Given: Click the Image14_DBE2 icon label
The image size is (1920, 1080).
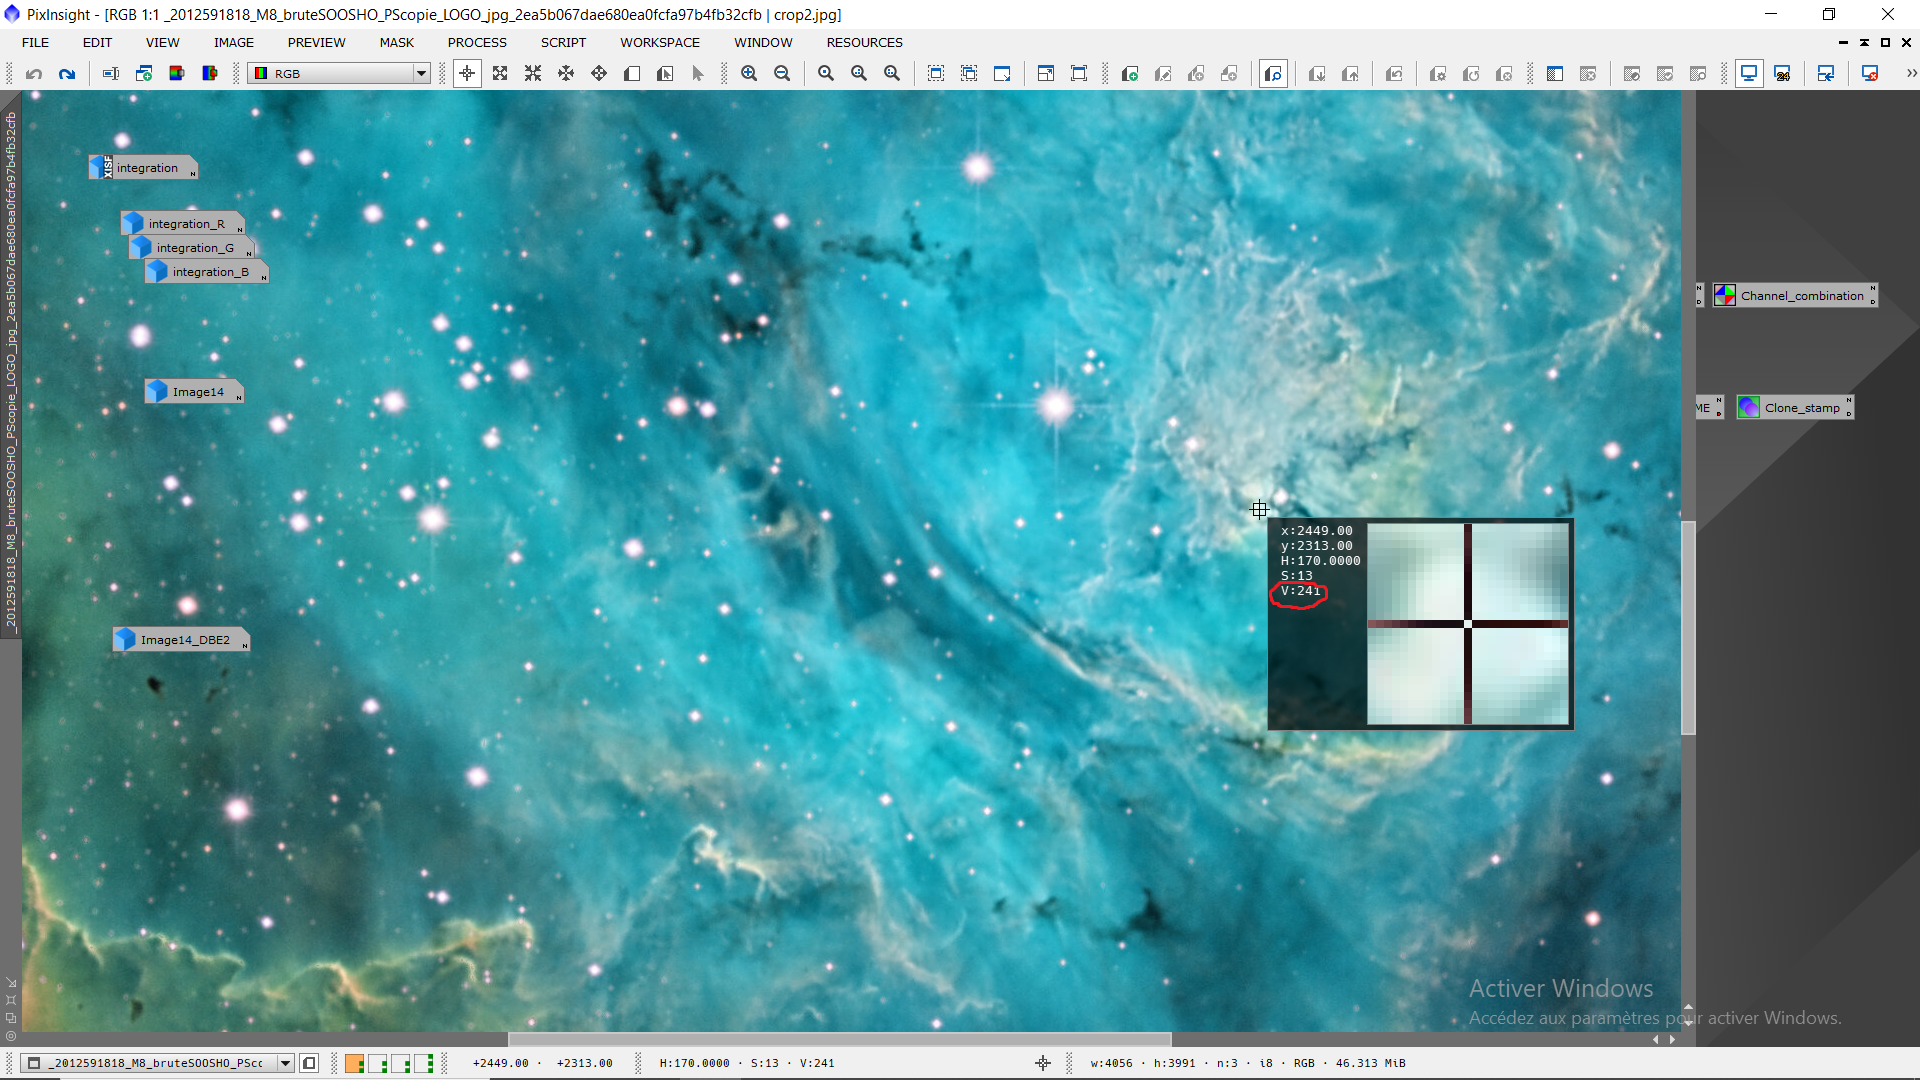Looking at the screenshot, I should (x=185, y=639).
